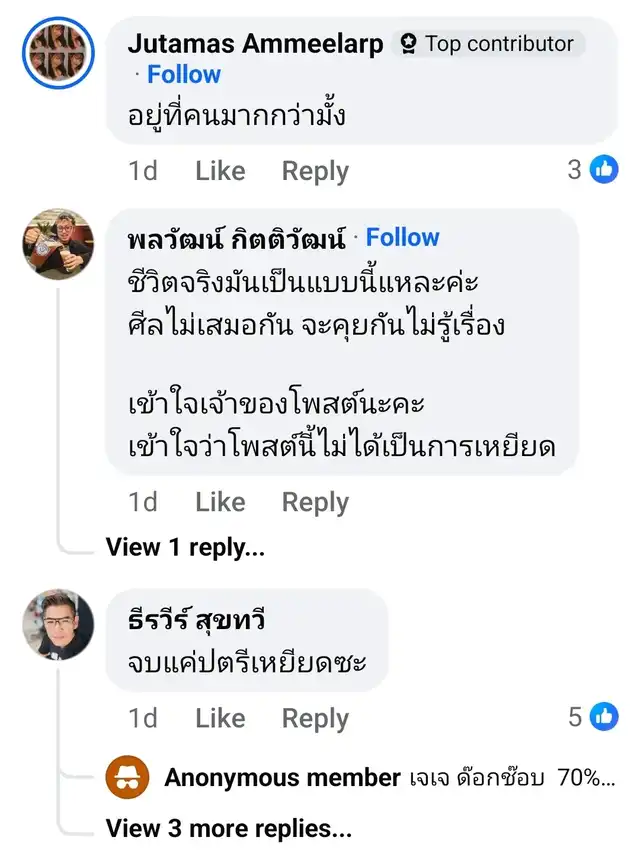Follow Jutamas Ammeelarp
The height and width of the screenshot is (853, 640).
point(184,75)
